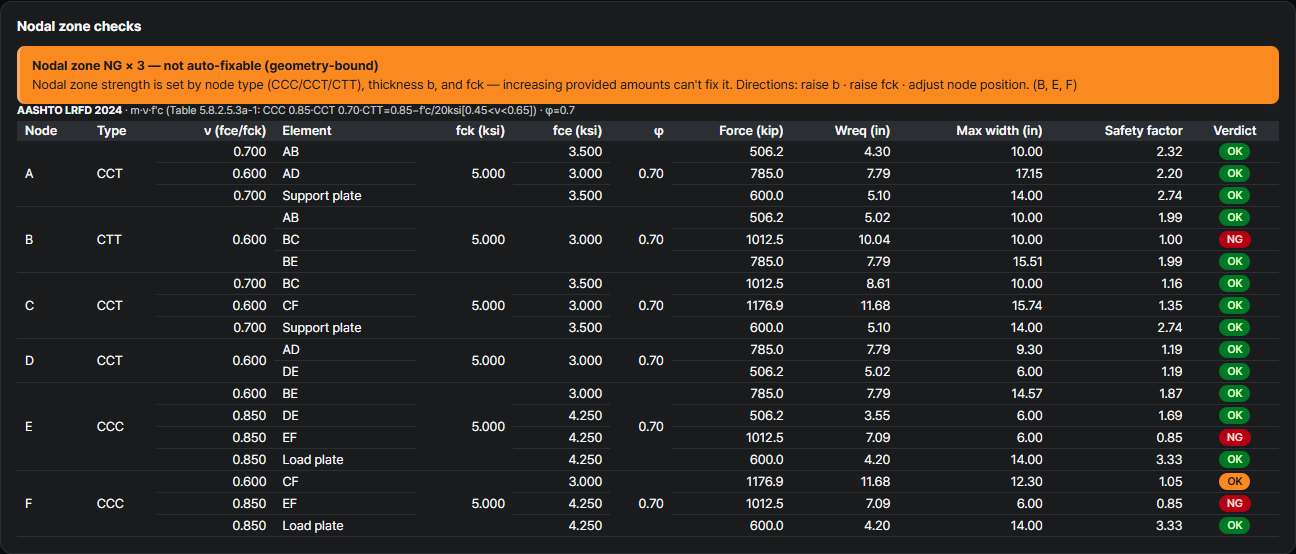Click the Wreq 4.30 value
Viewport: 1296px width, 554px height.
(x=878, y=152)
